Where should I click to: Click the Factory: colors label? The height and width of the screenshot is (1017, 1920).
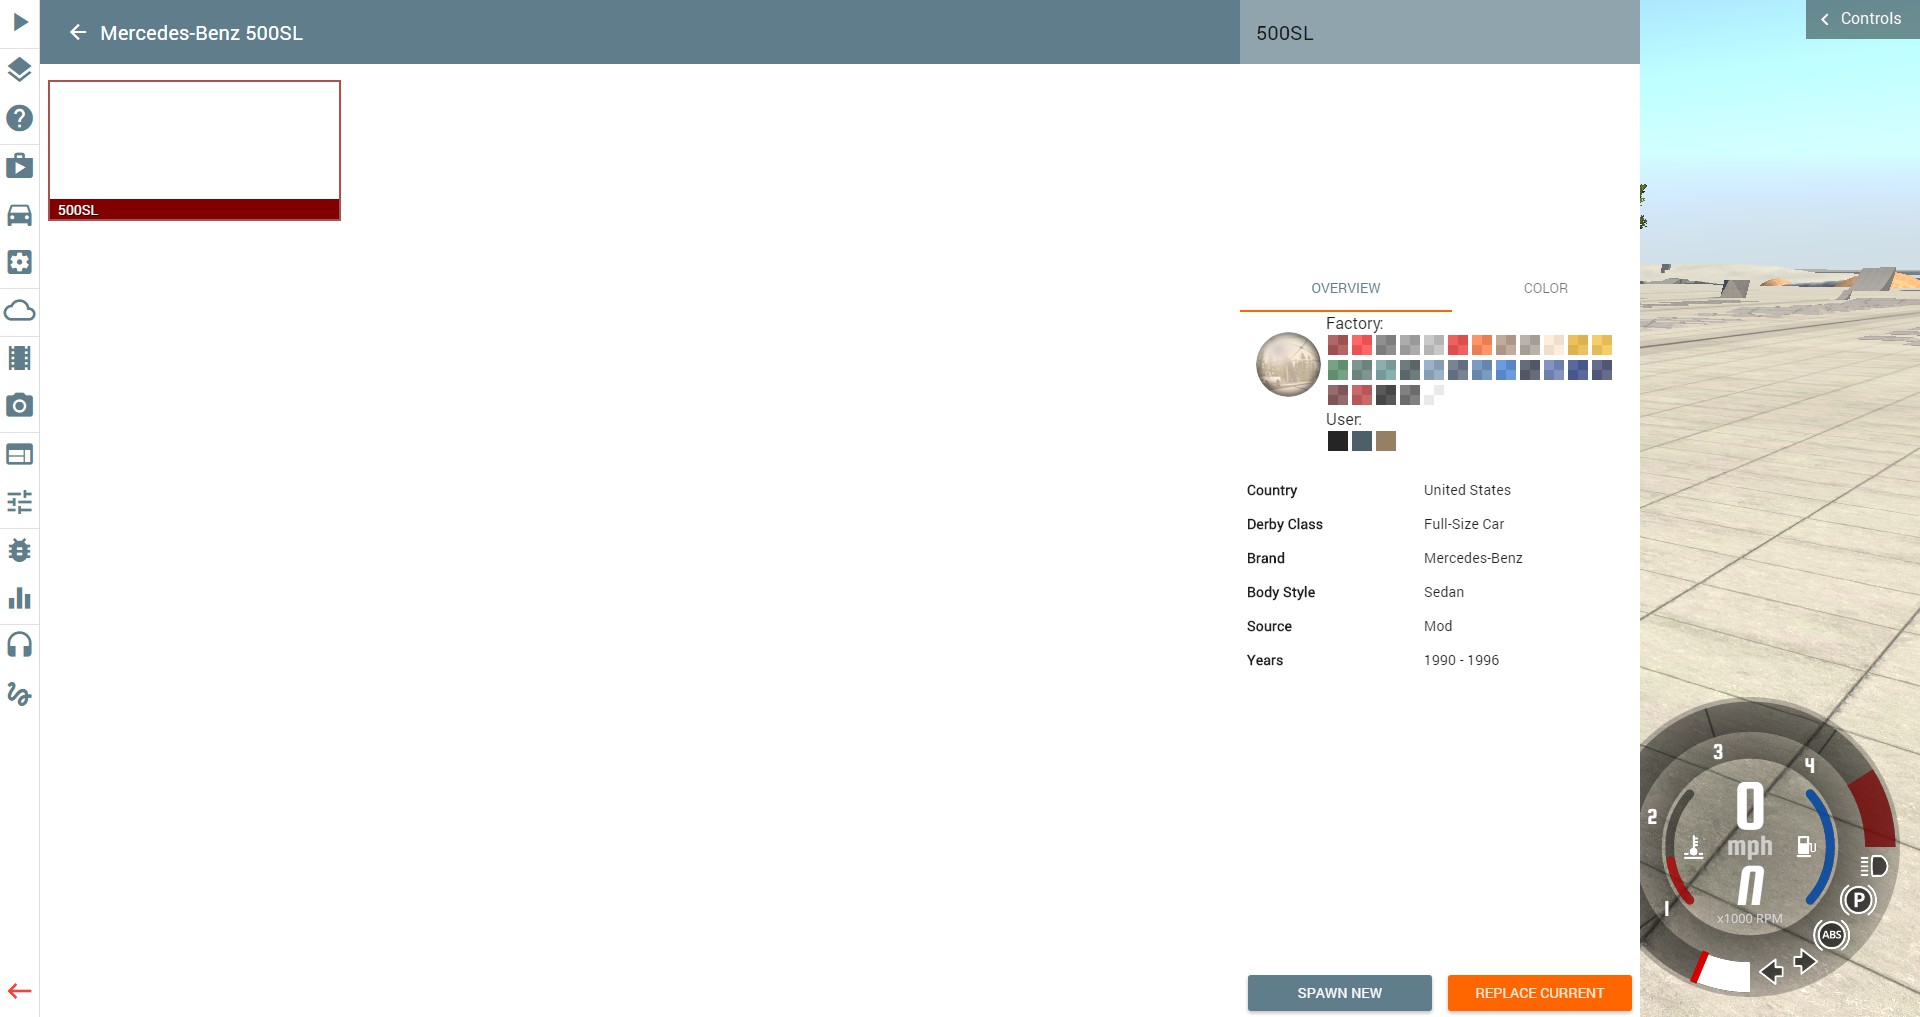(1355, 323)
